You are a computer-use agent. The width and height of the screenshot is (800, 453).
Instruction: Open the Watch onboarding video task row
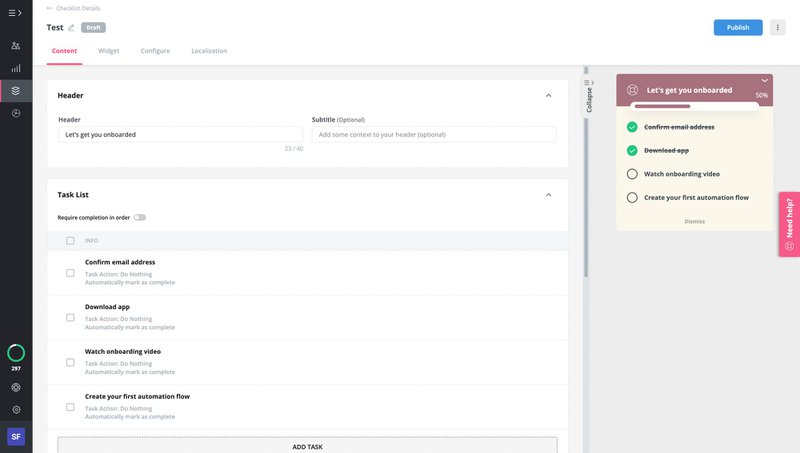pyautogui.click(x=308, y=363)
